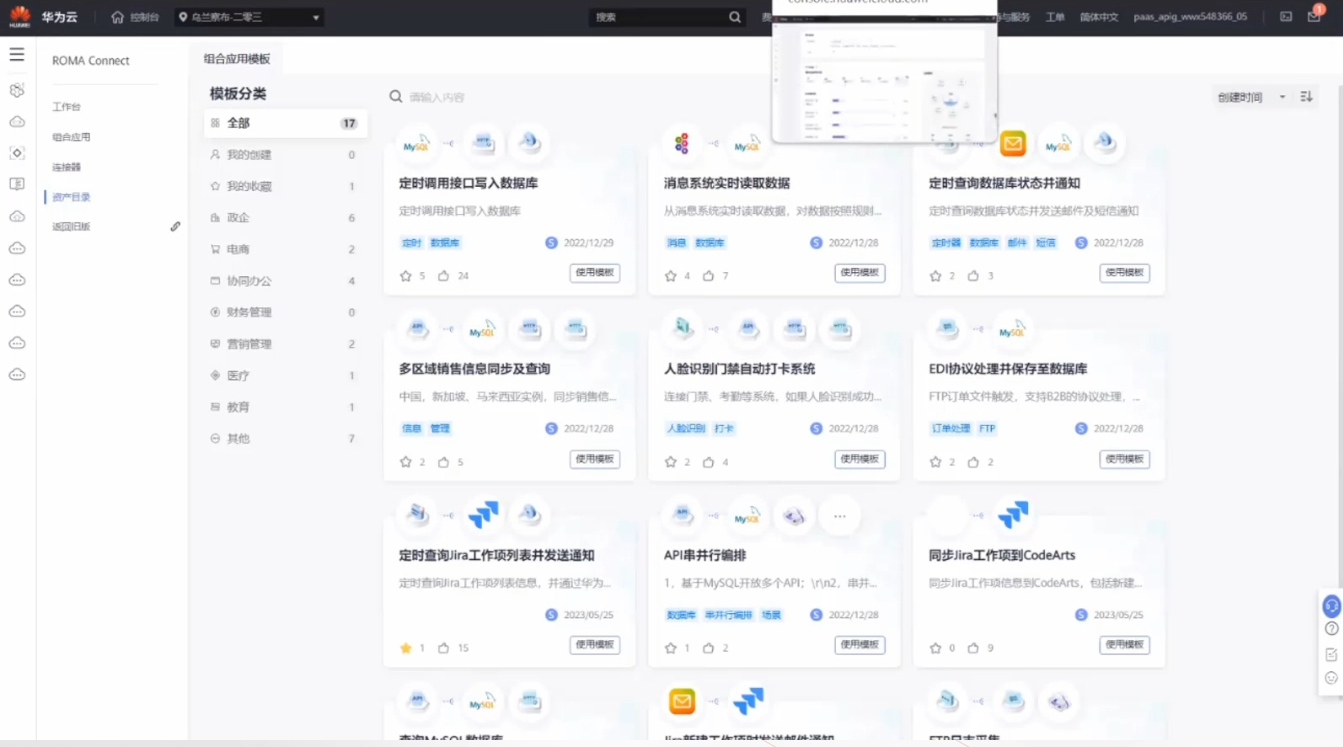The width and height of the screenshot is (1343, 747).
Task: Use template for 定时查询数据库状态并通知
Action: click(1125, 273)
